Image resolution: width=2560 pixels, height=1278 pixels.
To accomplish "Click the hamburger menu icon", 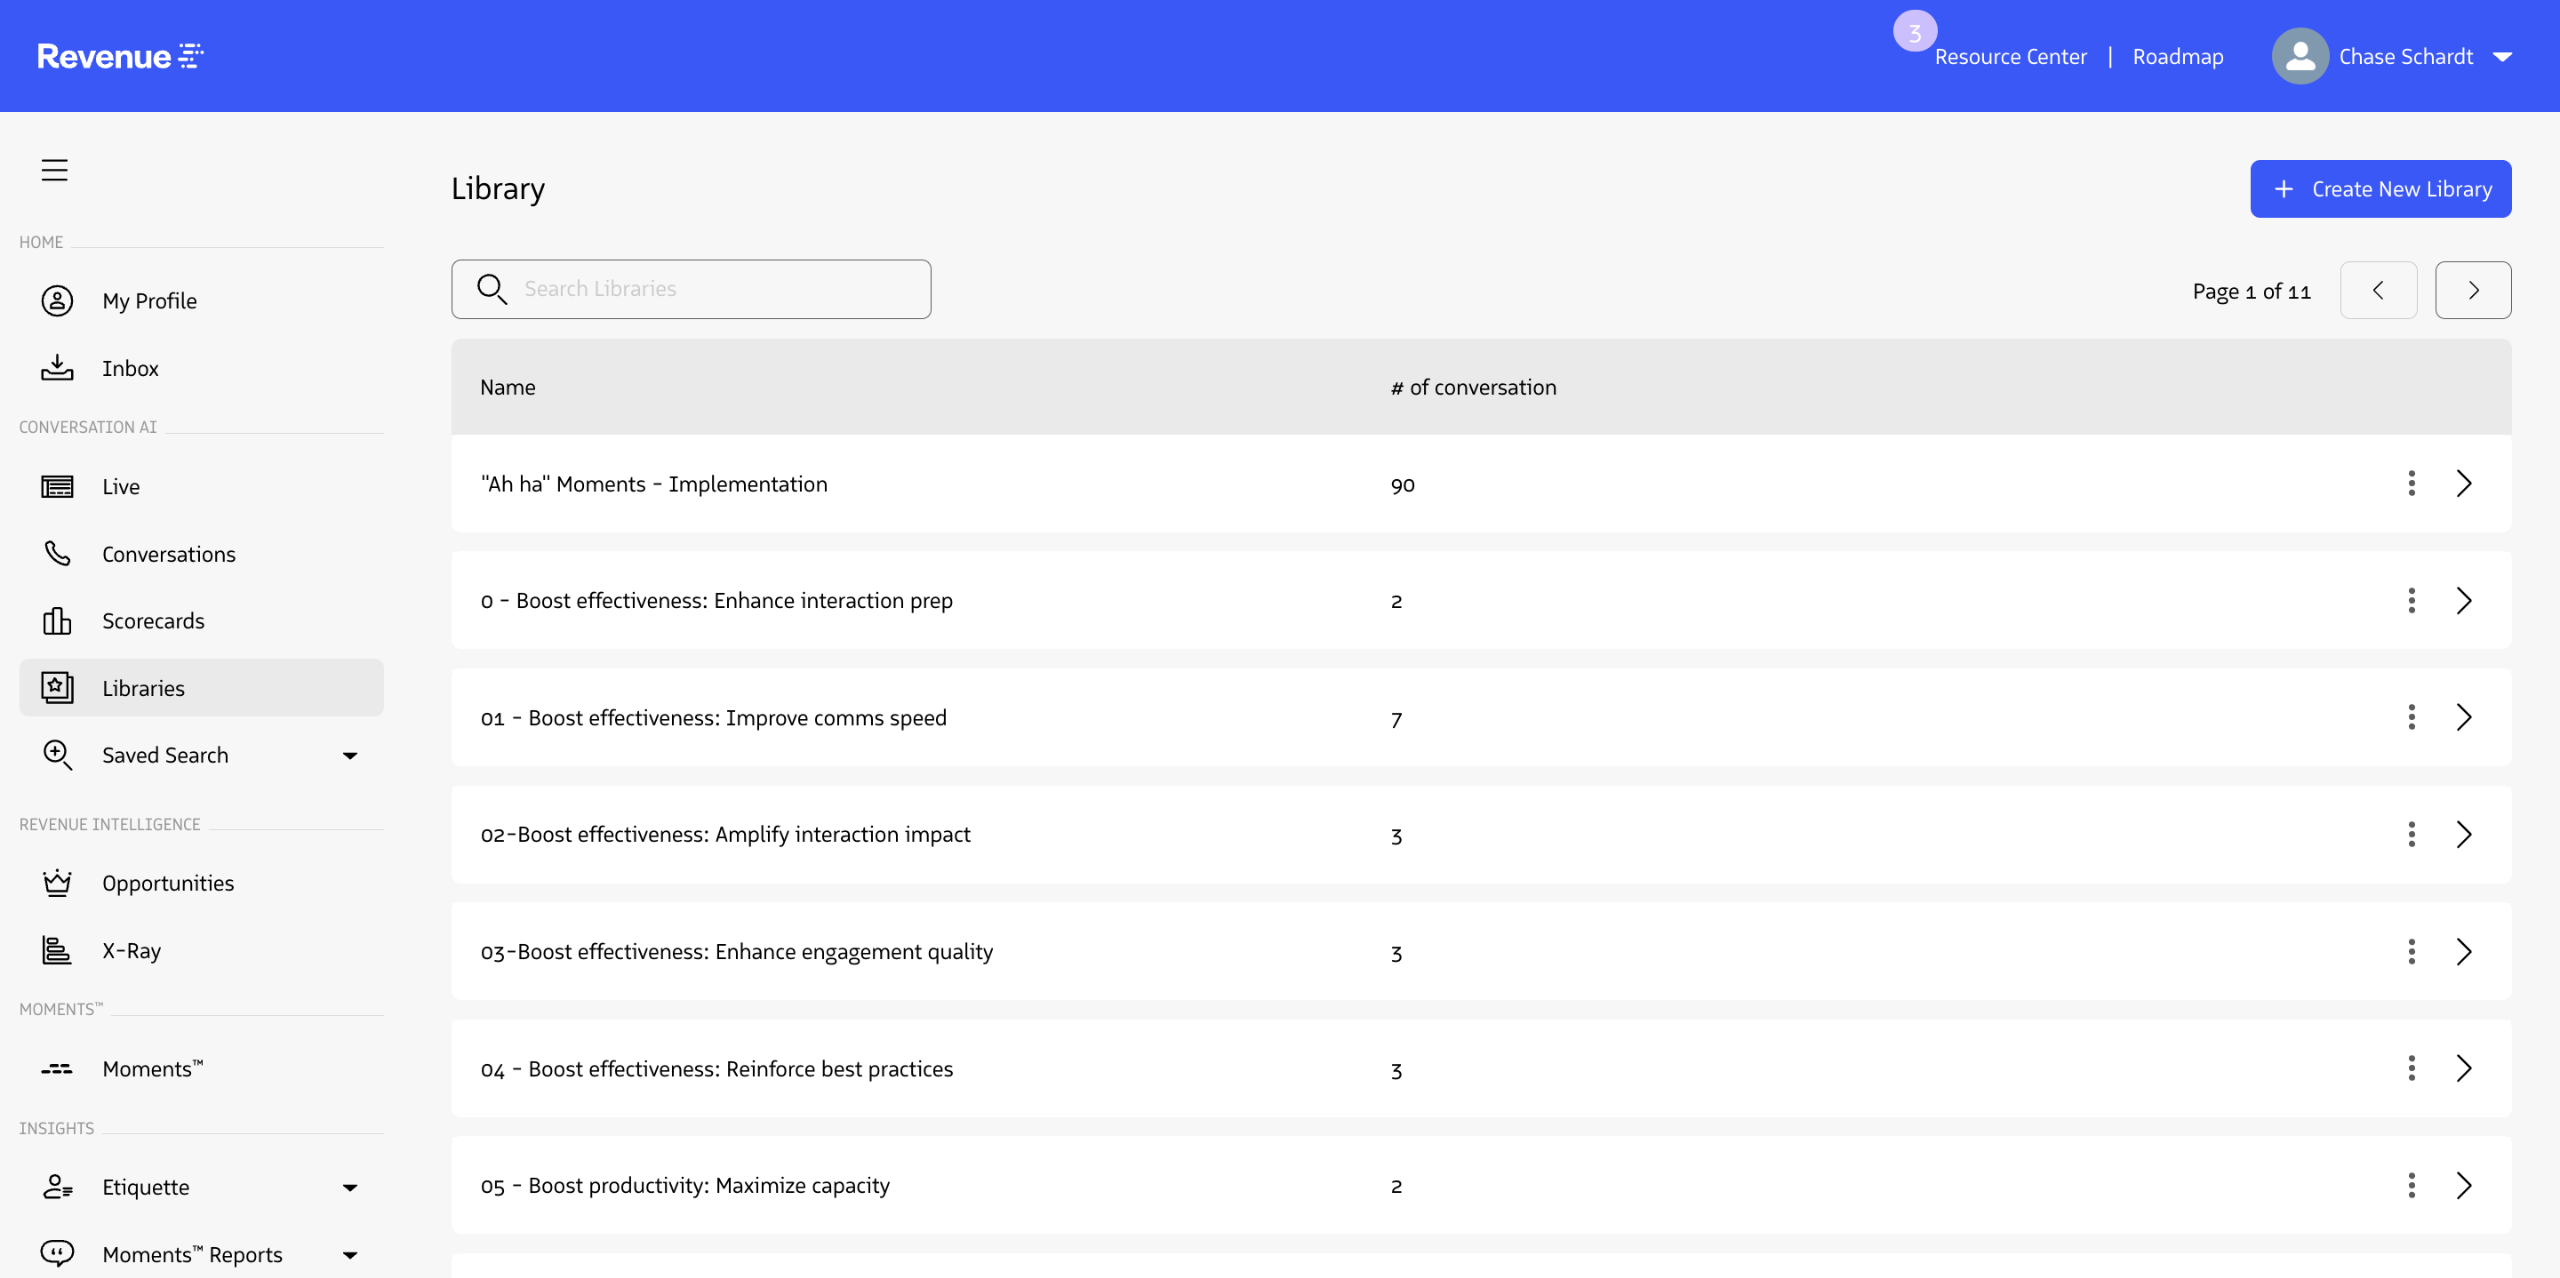I will (54, 170).
